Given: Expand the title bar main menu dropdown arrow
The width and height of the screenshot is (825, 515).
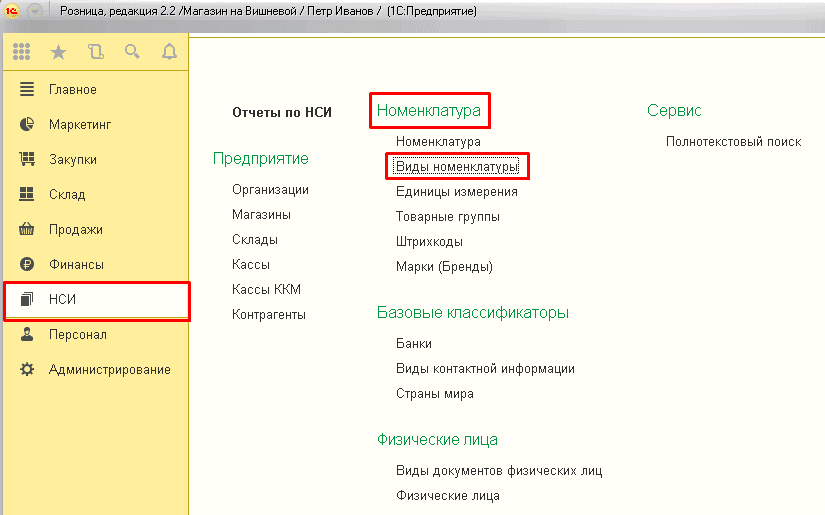Looking at the screenshot, I should pos(35,11).
